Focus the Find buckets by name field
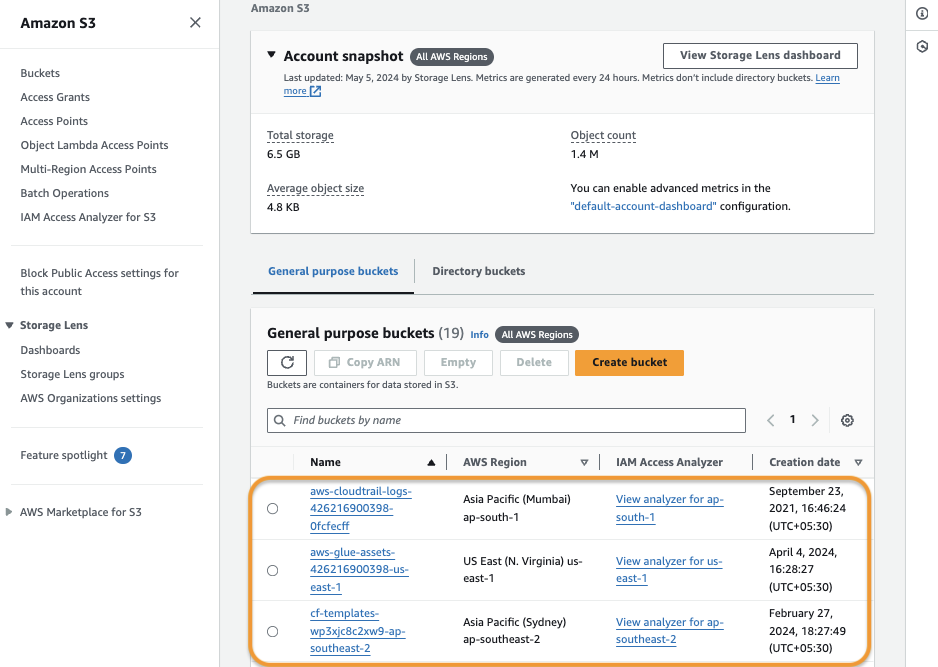Viewport: 938px width, 667px height. tap(506, 421)
